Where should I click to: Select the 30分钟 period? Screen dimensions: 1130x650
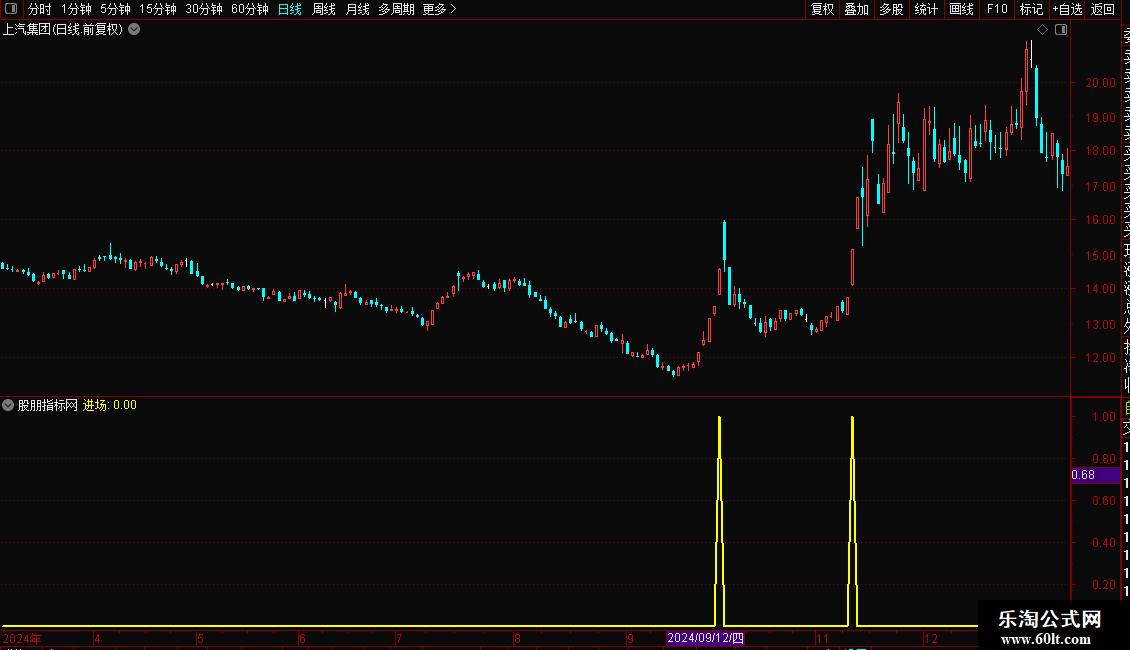coord(204,9)
